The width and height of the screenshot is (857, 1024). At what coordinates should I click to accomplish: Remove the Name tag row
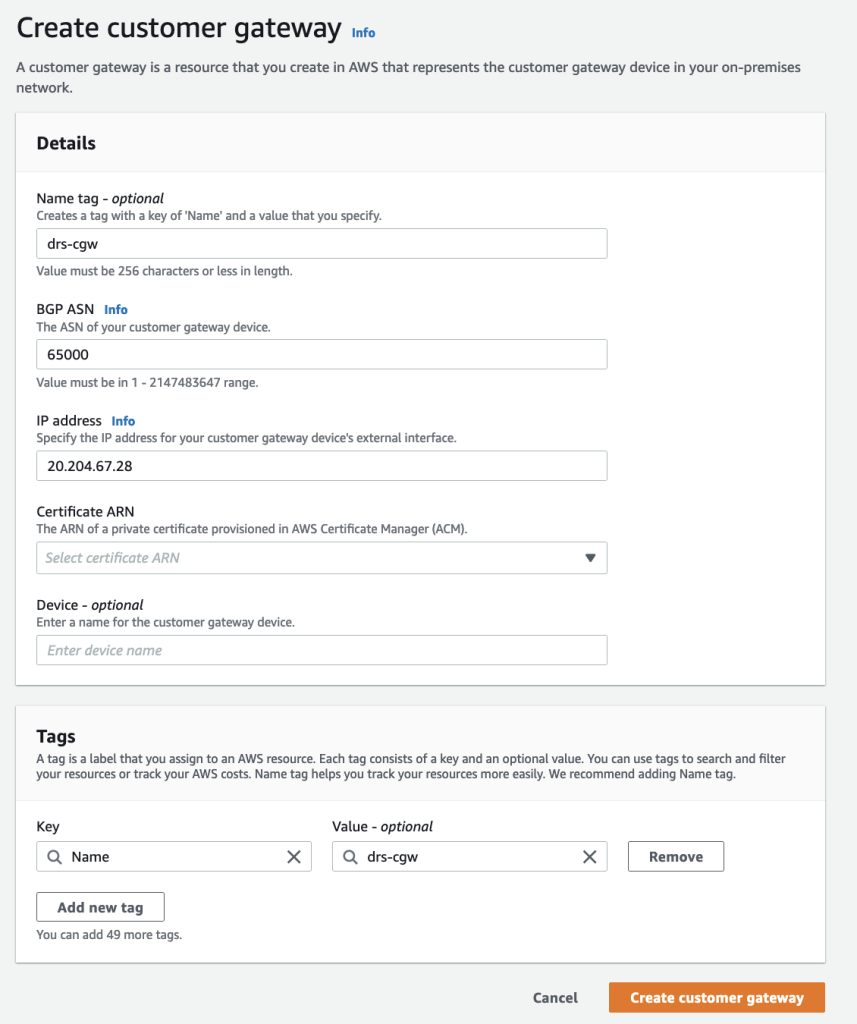pyautogui.click(x=675, y=856)
